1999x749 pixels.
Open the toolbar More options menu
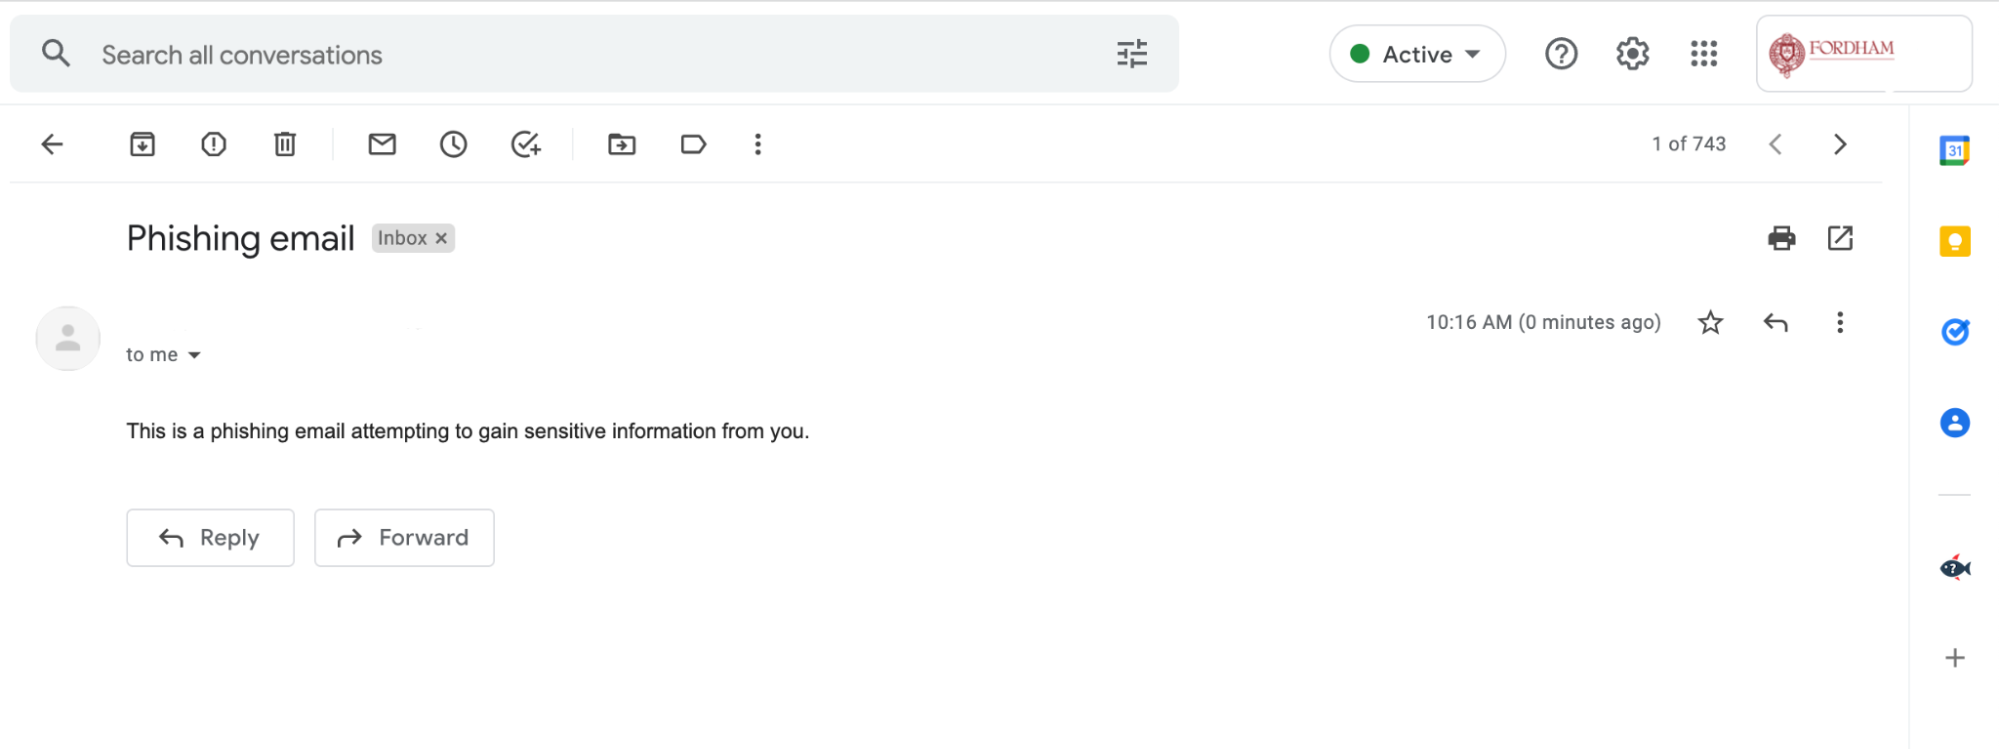(x=758, y=144)
